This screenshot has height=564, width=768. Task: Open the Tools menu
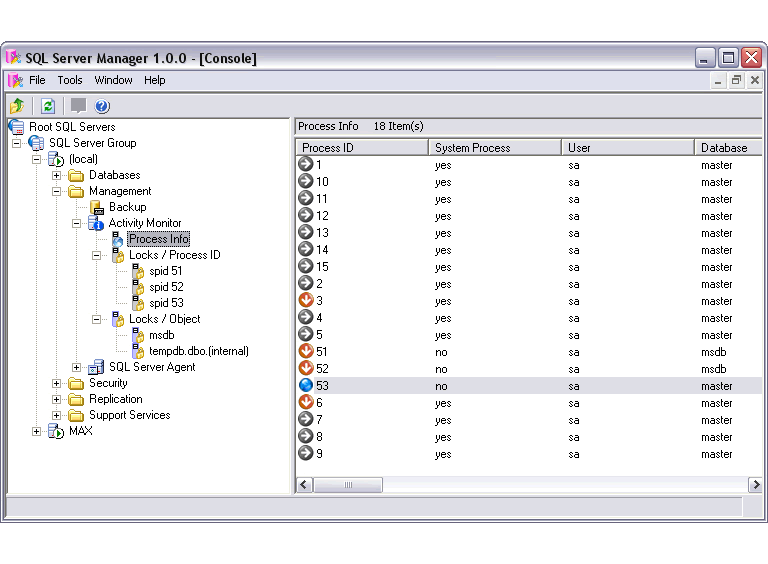[x=70, y=80]
